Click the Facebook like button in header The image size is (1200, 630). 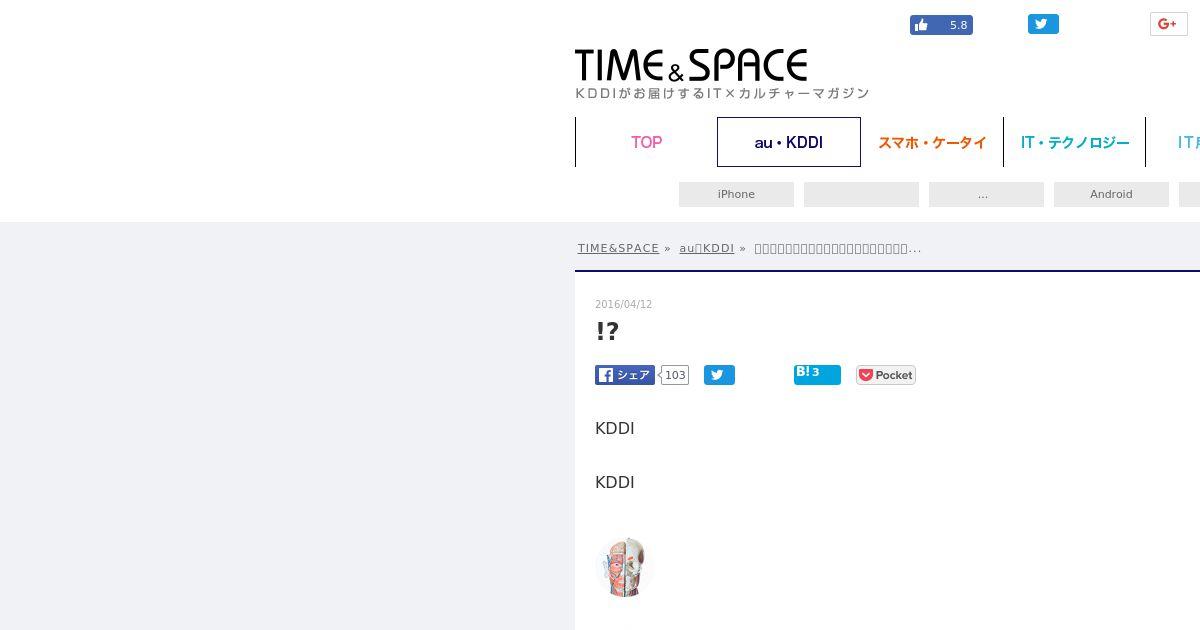tap(941, 25)
